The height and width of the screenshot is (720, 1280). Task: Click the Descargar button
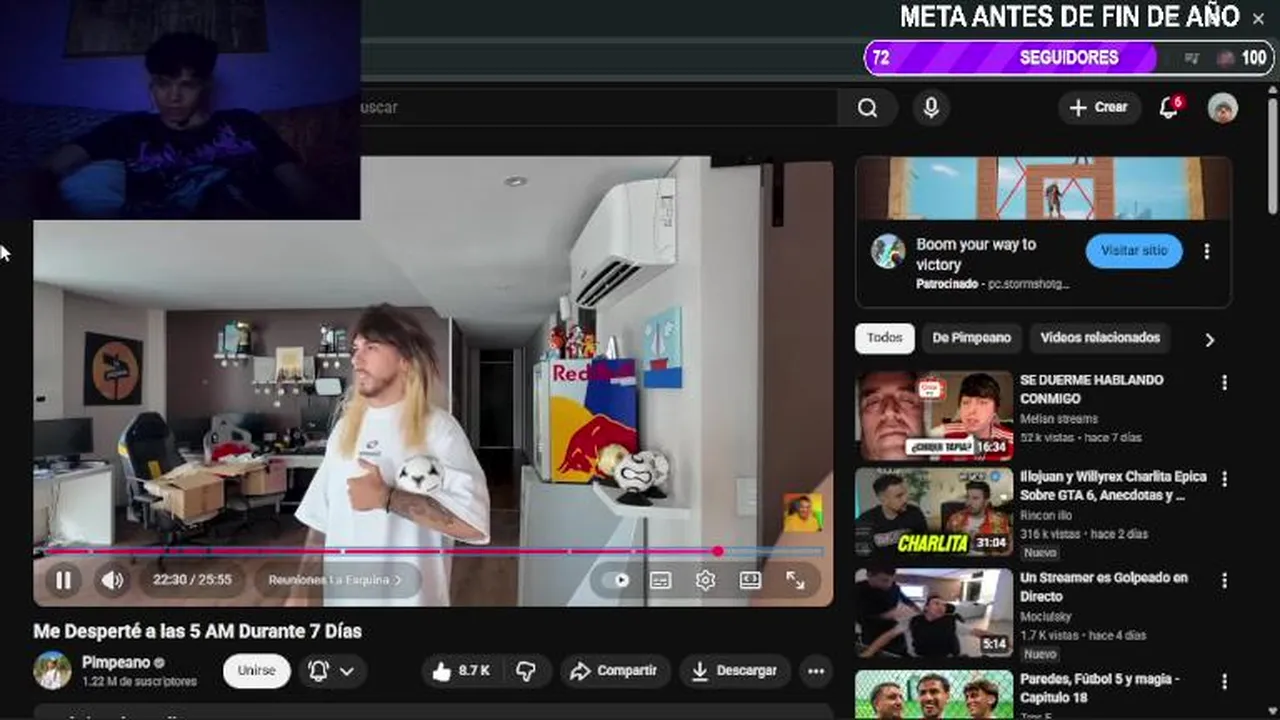(735, 671)
